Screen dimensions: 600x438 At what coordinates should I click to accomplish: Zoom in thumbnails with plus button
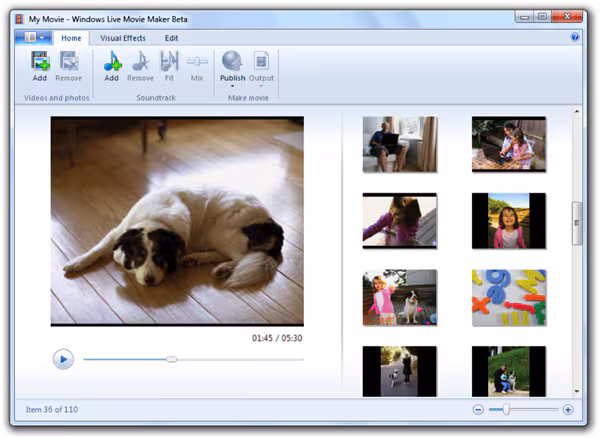[x=568, y=410]
